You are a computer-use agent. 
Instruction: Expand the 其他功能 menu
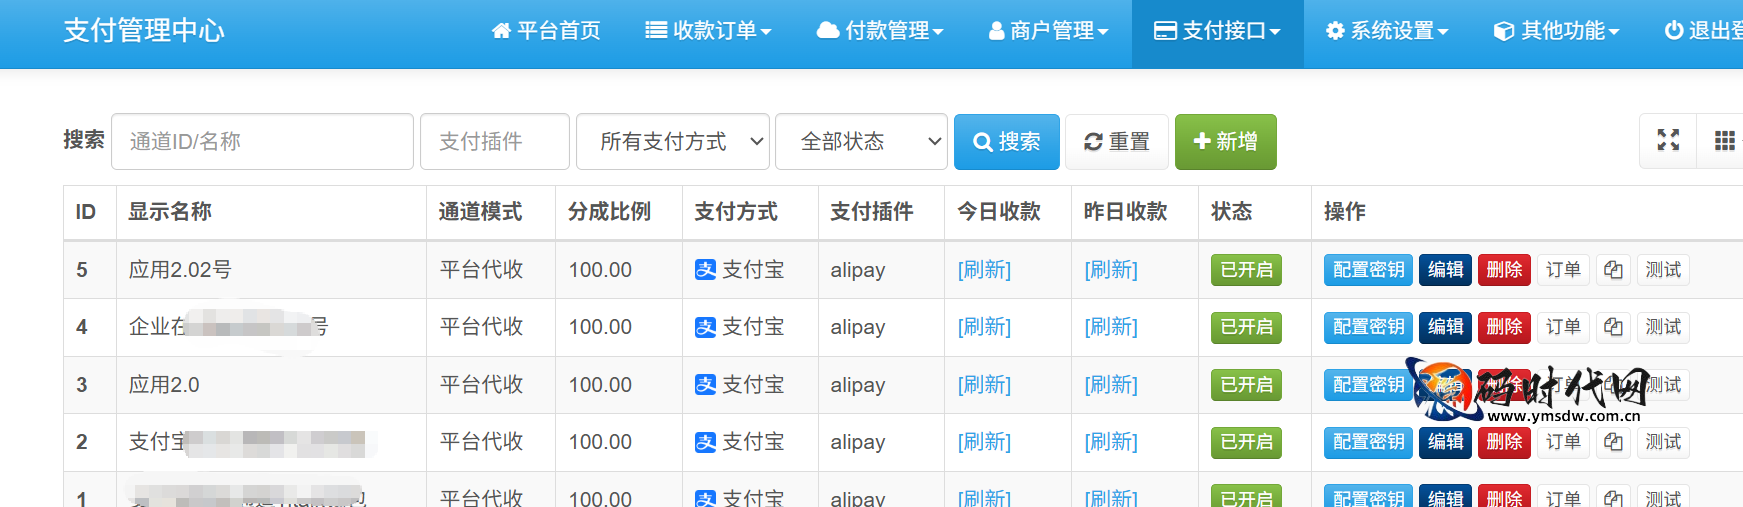pyautogui.click(x=1556, y=31)
